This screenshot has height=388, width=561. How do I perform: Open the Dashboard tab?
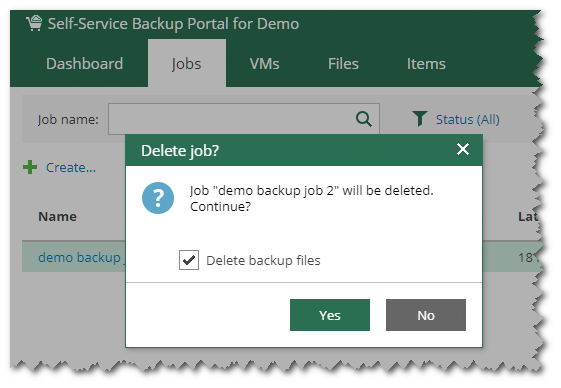[84, 64]
